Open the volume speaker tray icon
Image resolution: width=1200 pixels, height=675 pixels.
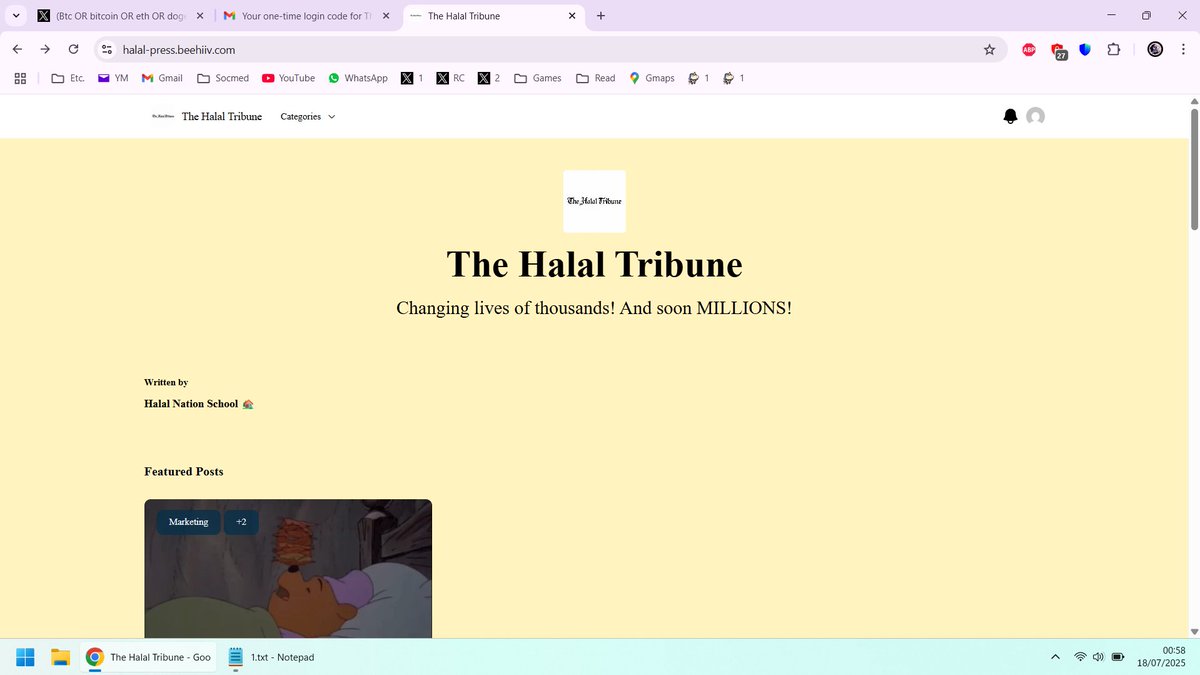coord(1098,657)
